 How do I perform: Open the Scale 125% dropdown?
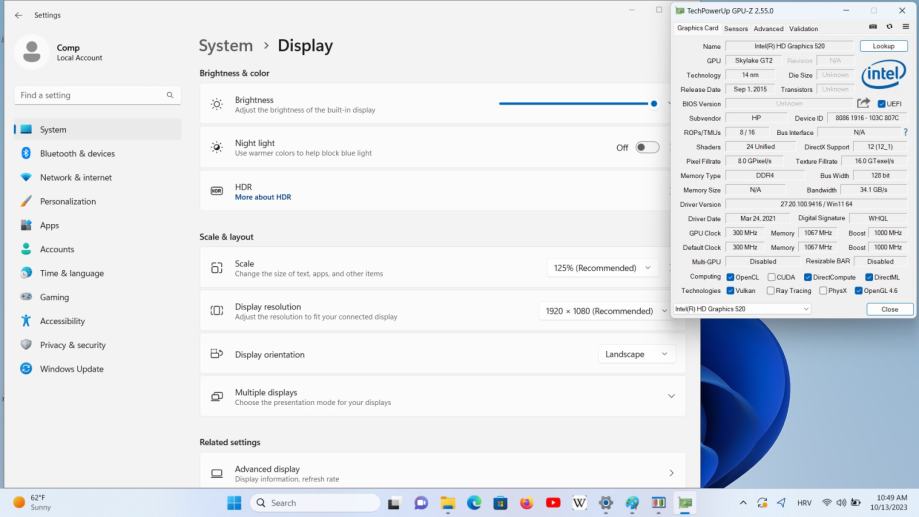point(603,268)
